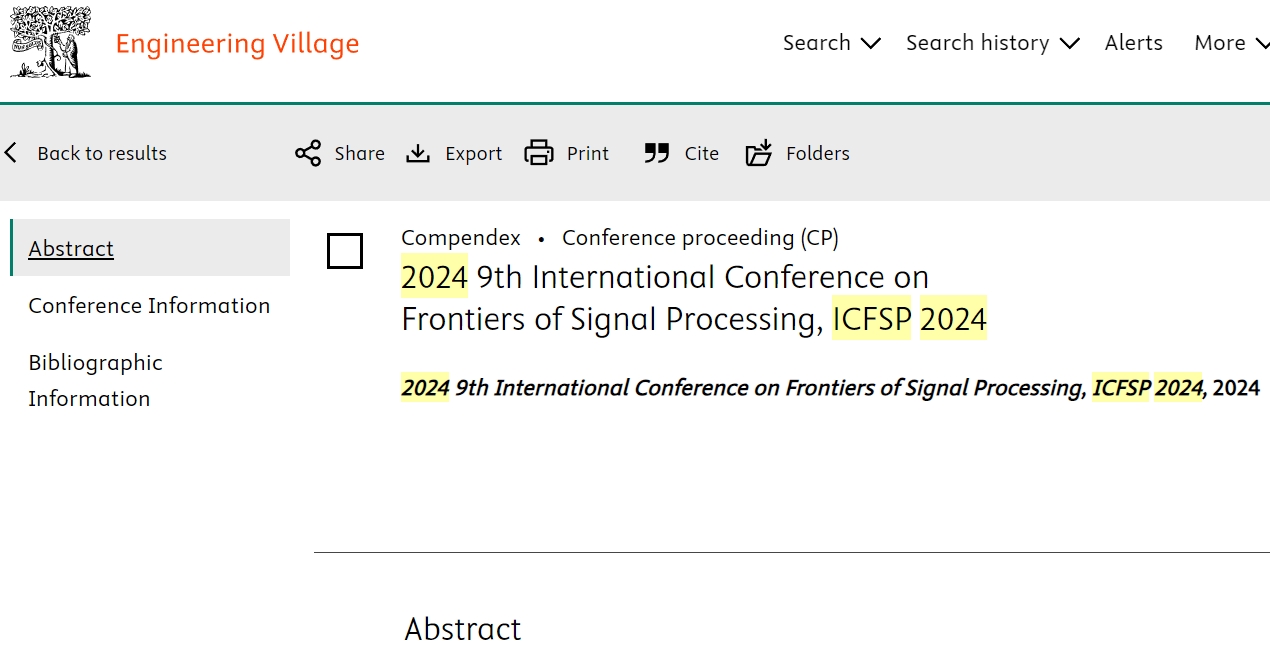This screenshot has width=1270, height=671.
Task: Click the Share button label
Action: tap(359, 153)
